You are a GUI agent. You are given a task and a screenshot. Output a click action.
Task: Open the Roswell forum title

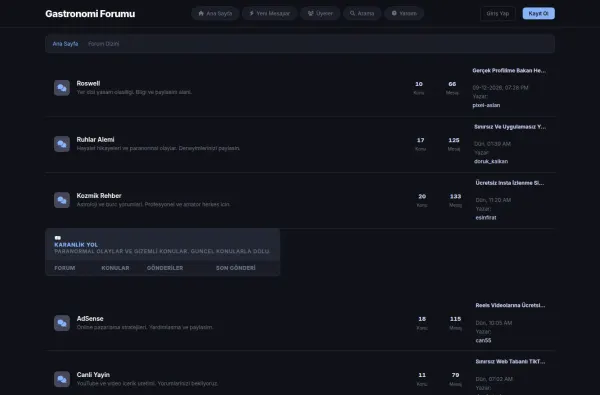(x=88, y=83)
